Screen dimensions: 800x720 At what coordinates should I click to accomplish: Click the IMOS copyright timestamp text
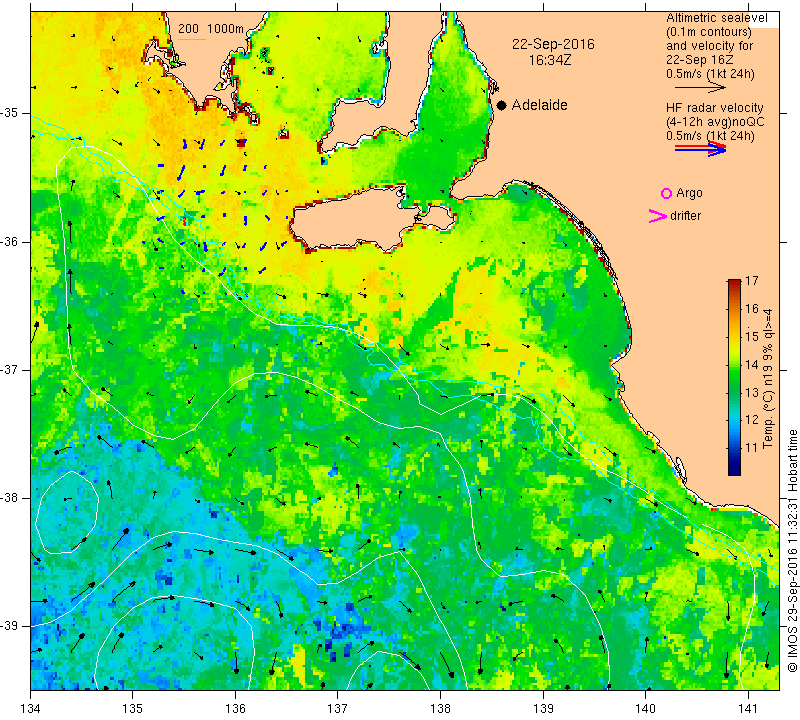[792, 550]
